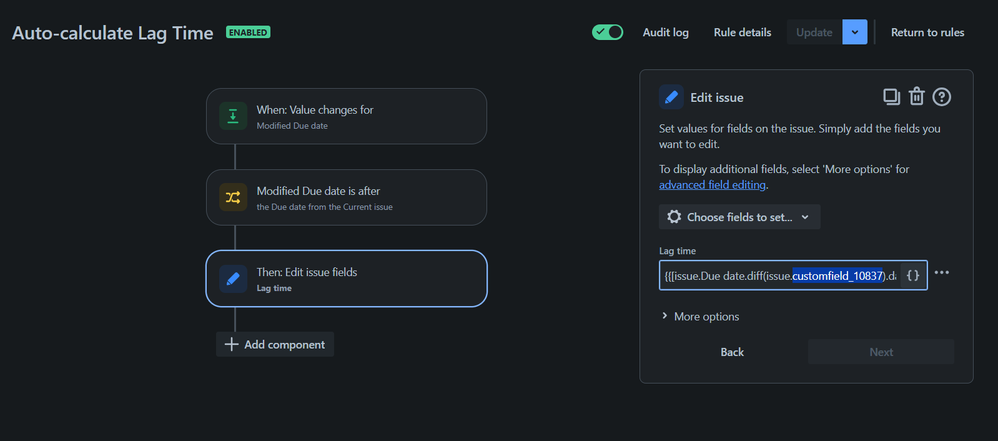Click the smart value curly braces icon
Image resolution: width=998 pixels, height=441 pixels.
coord(913,276)
